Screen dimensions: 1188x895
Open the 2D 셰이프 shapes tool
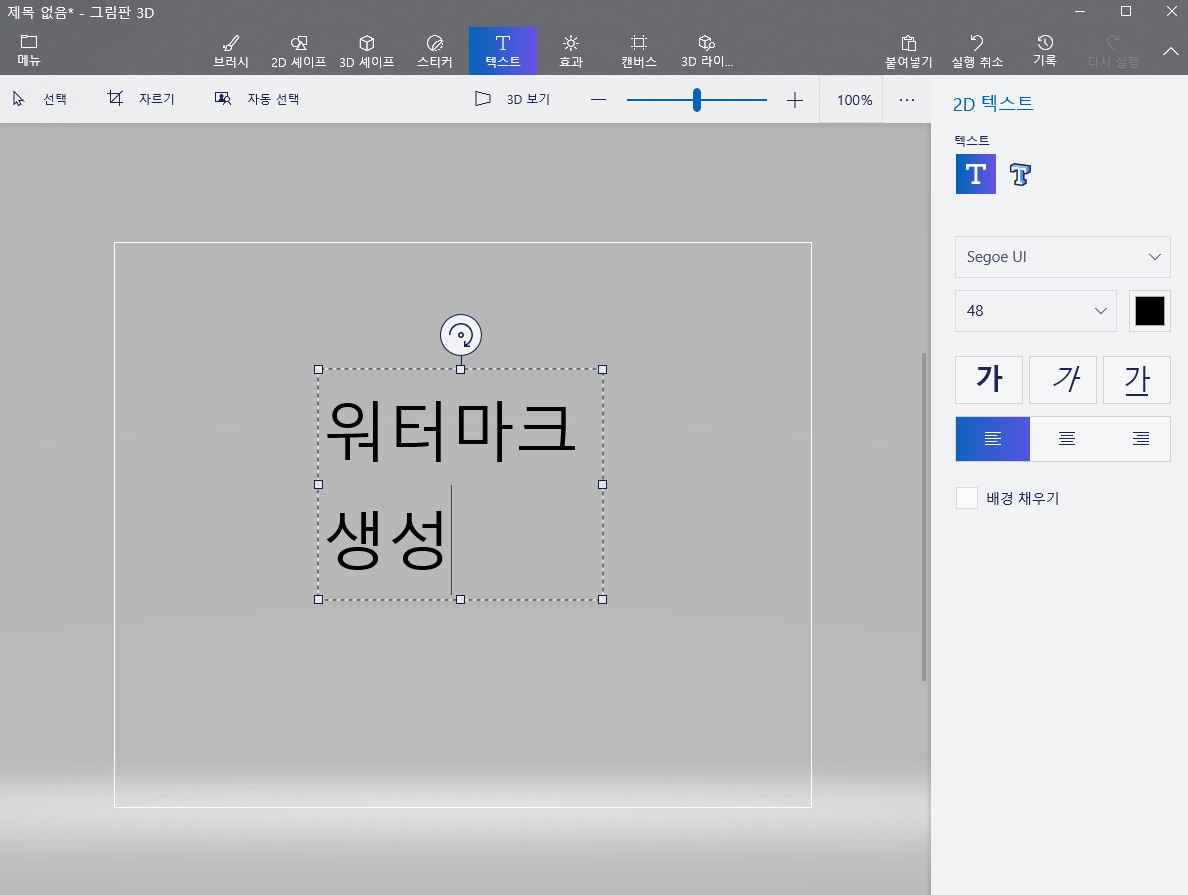299,51
